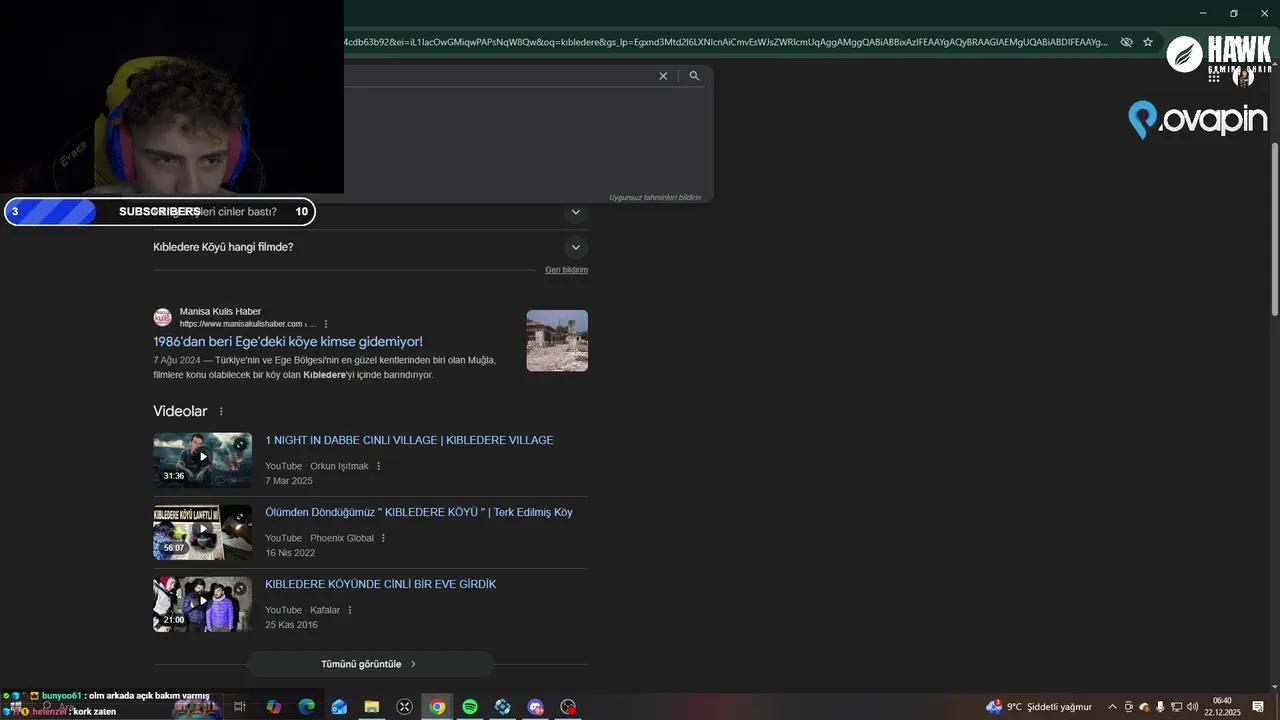
Task: Click the magnifier search icon in search box
Action: (694, 76)
